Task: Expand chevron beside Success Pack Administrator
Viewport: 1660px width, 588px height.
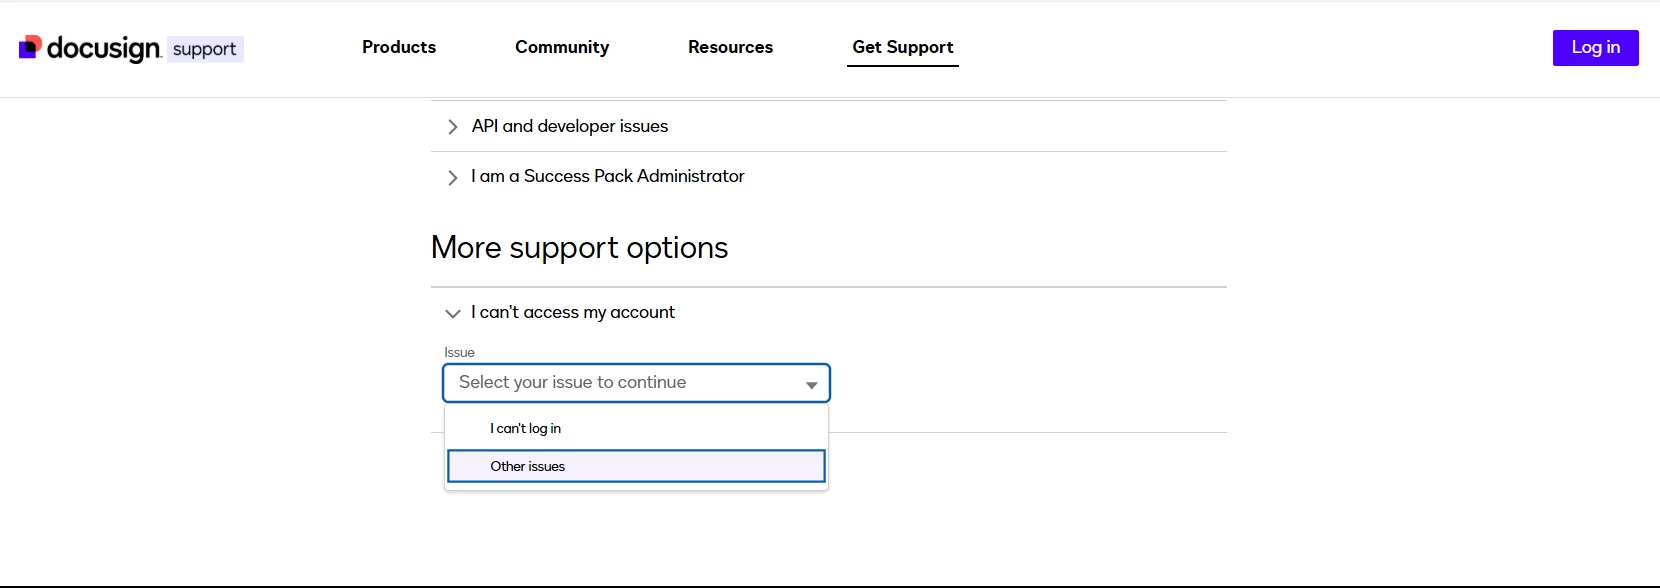Action: 452,177
